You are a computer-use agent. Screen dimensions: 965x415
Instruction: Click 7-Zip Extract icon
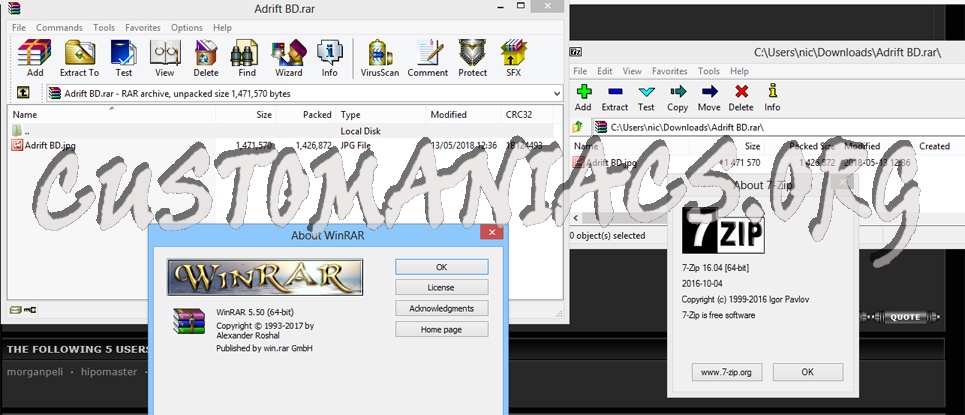(615, 98)
